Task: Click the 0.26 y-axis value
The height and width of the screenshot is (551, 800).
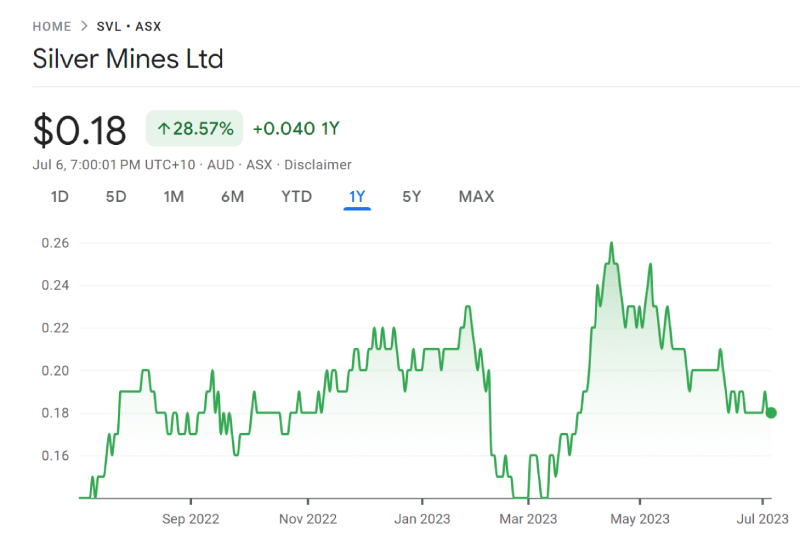Action: (x=55, y=243)
